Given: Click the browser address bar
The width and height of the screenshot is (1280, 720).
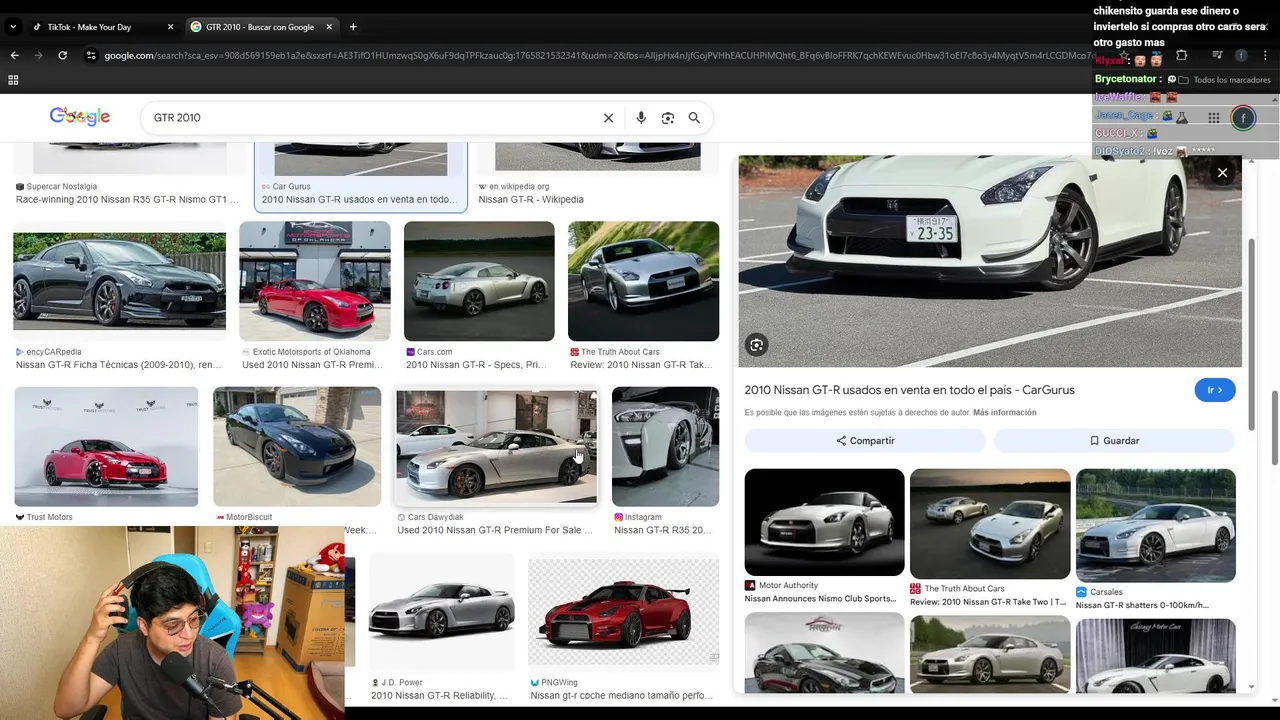Looking at the screenshot, I should point(600,55).
